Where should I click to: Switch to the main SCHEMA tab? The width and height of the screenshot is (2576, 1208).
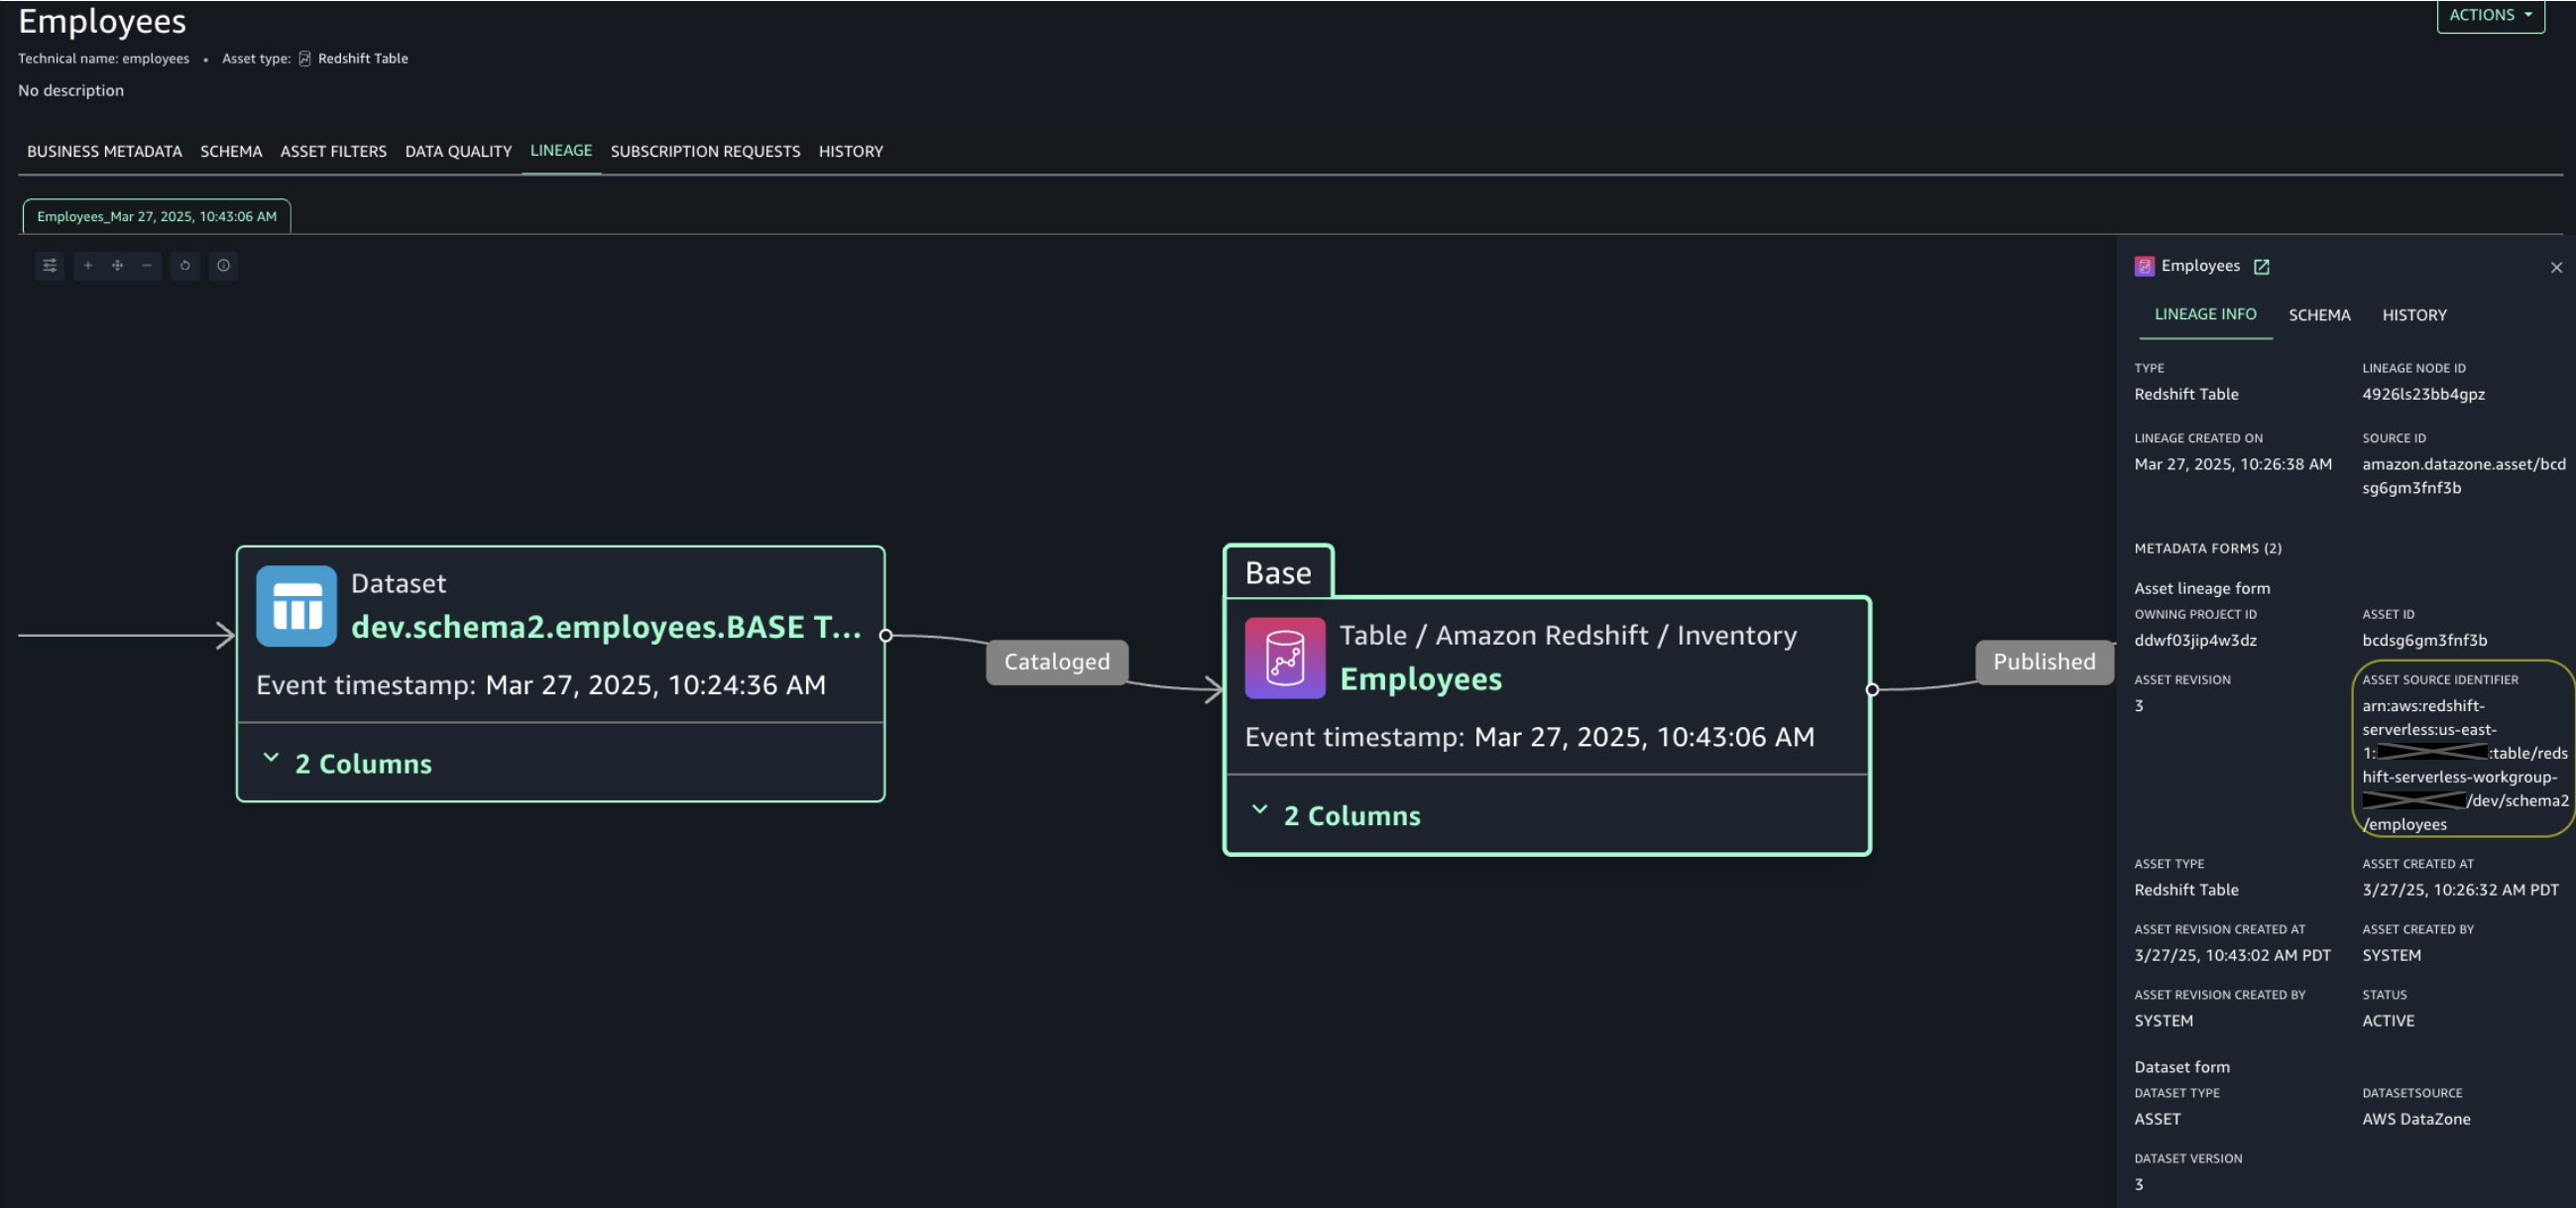coord(231,152)
